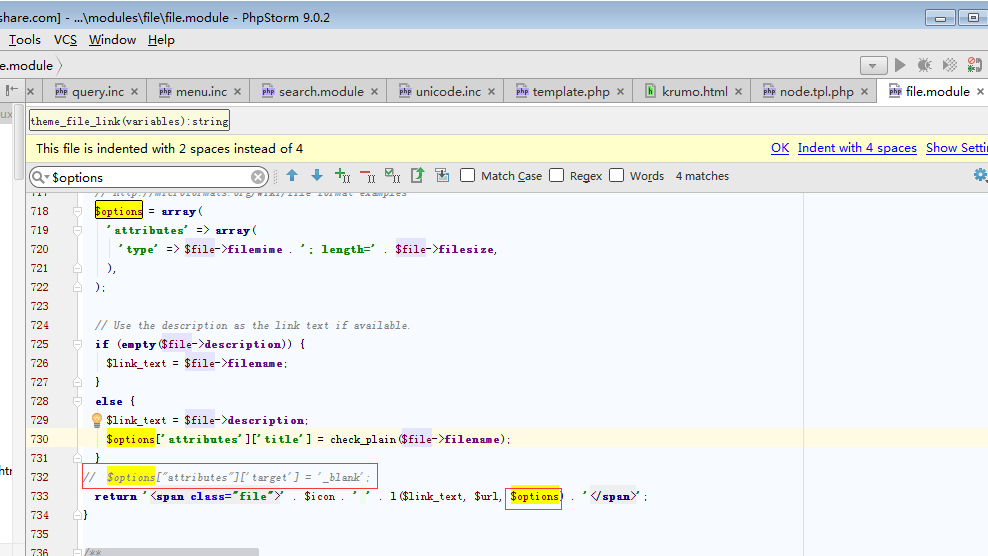The height and width of the screenshot is (556, 988).
Task: Click the $options search input field
Action: 149,177
